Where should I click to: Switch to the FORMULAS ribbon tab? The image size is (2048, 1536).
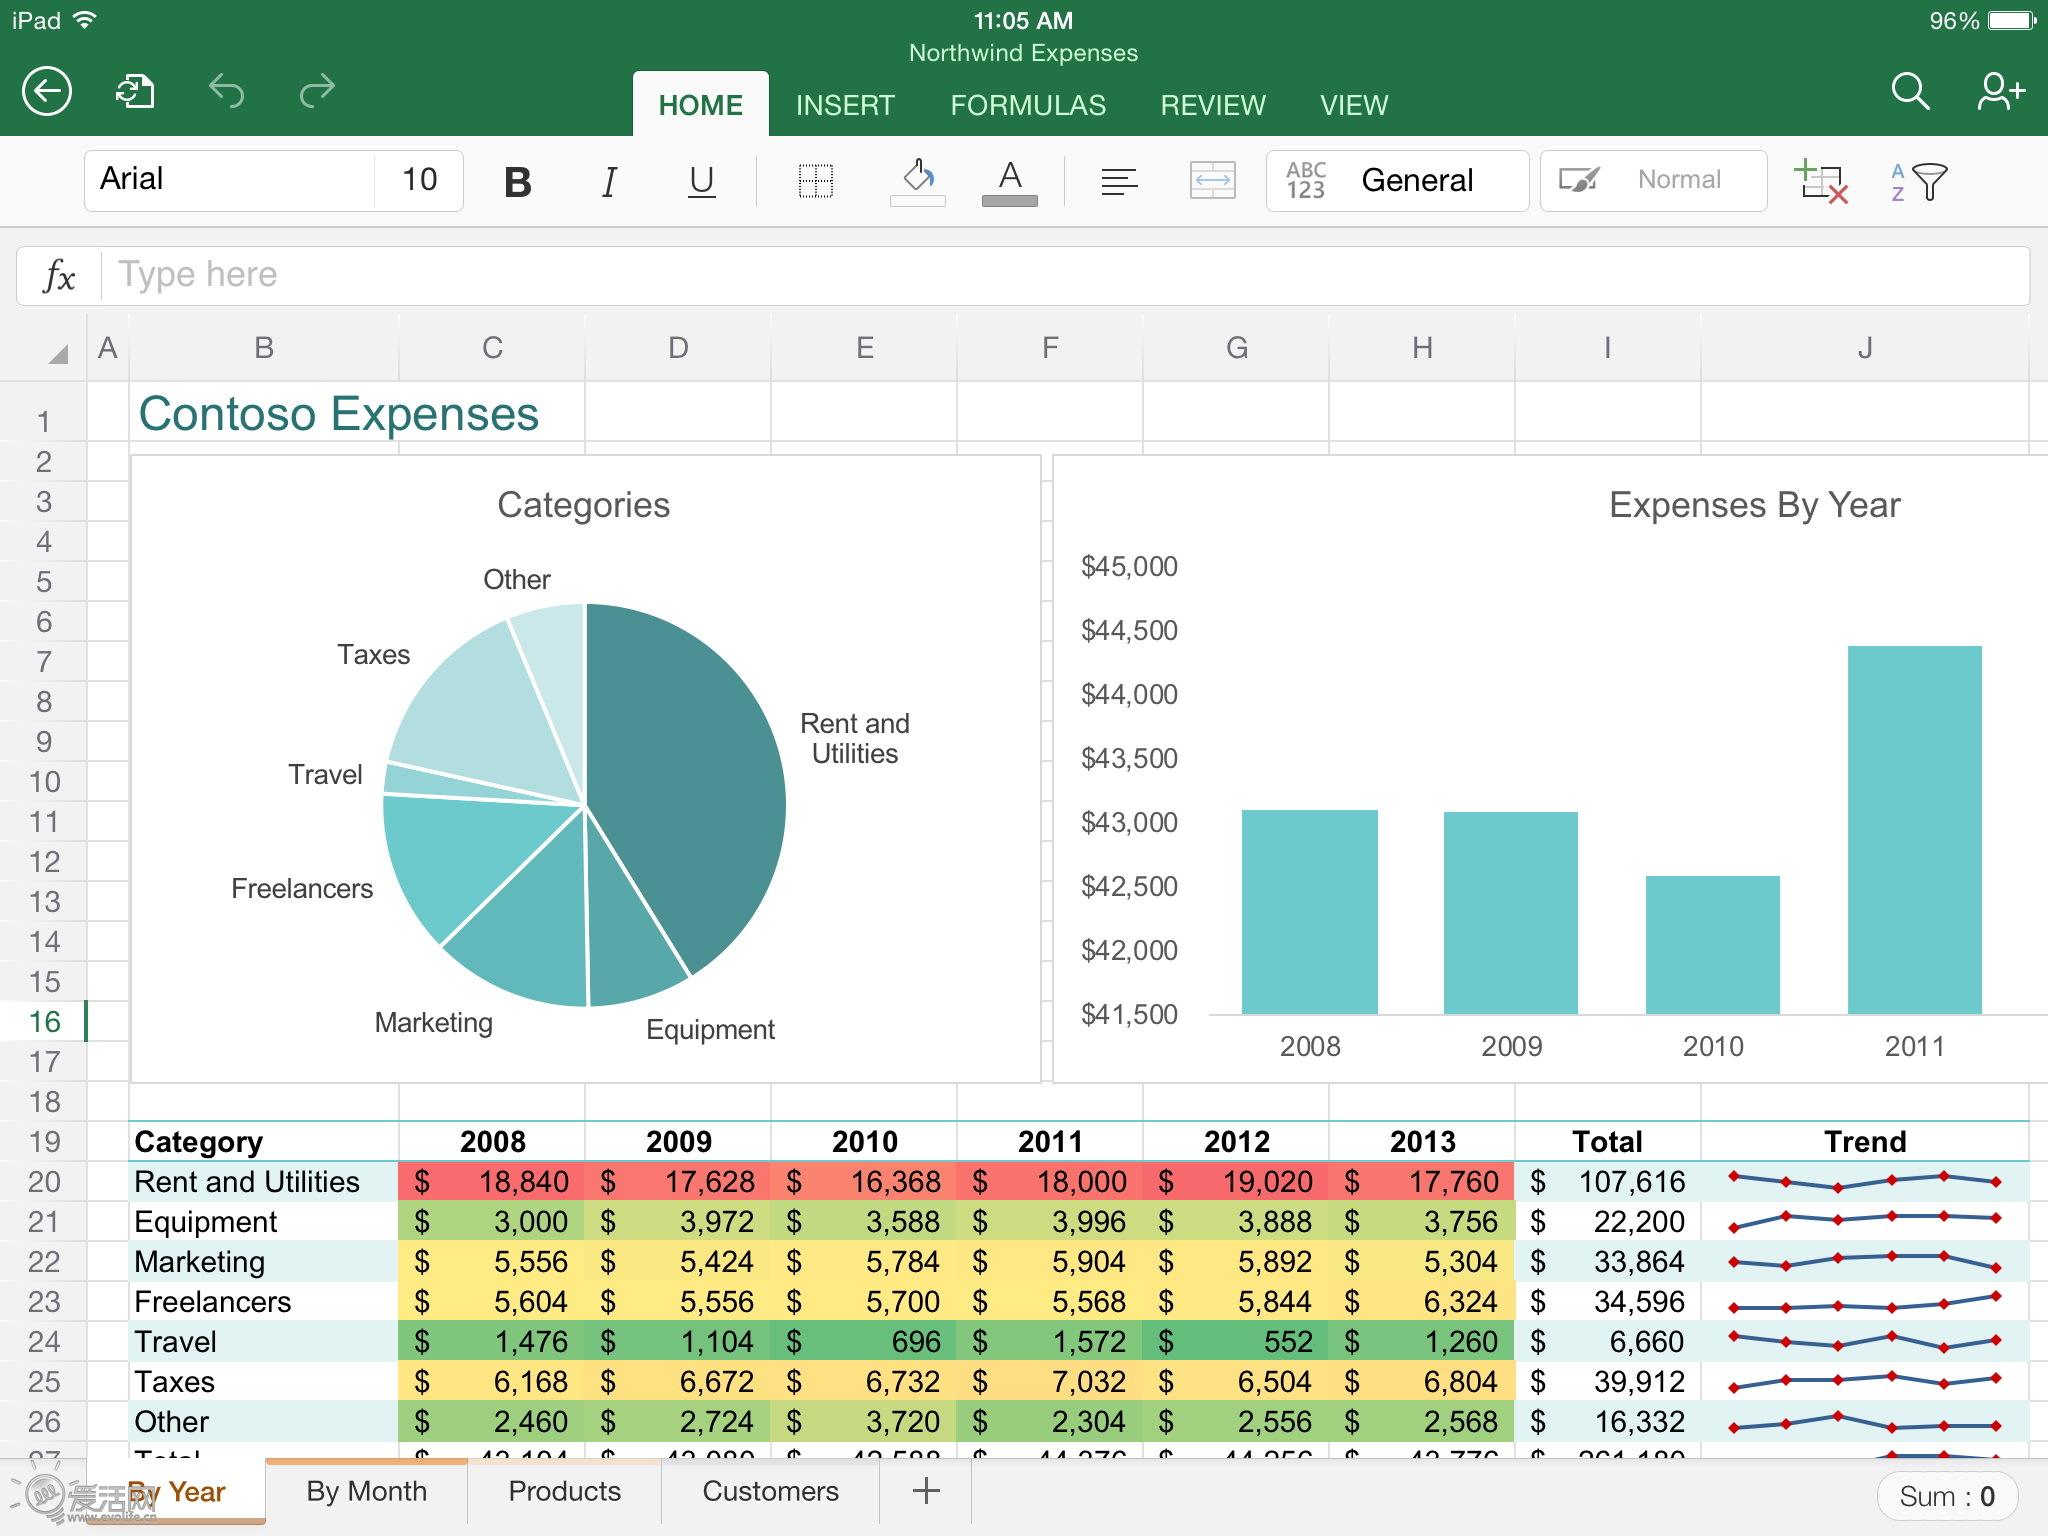(1028, 105)
